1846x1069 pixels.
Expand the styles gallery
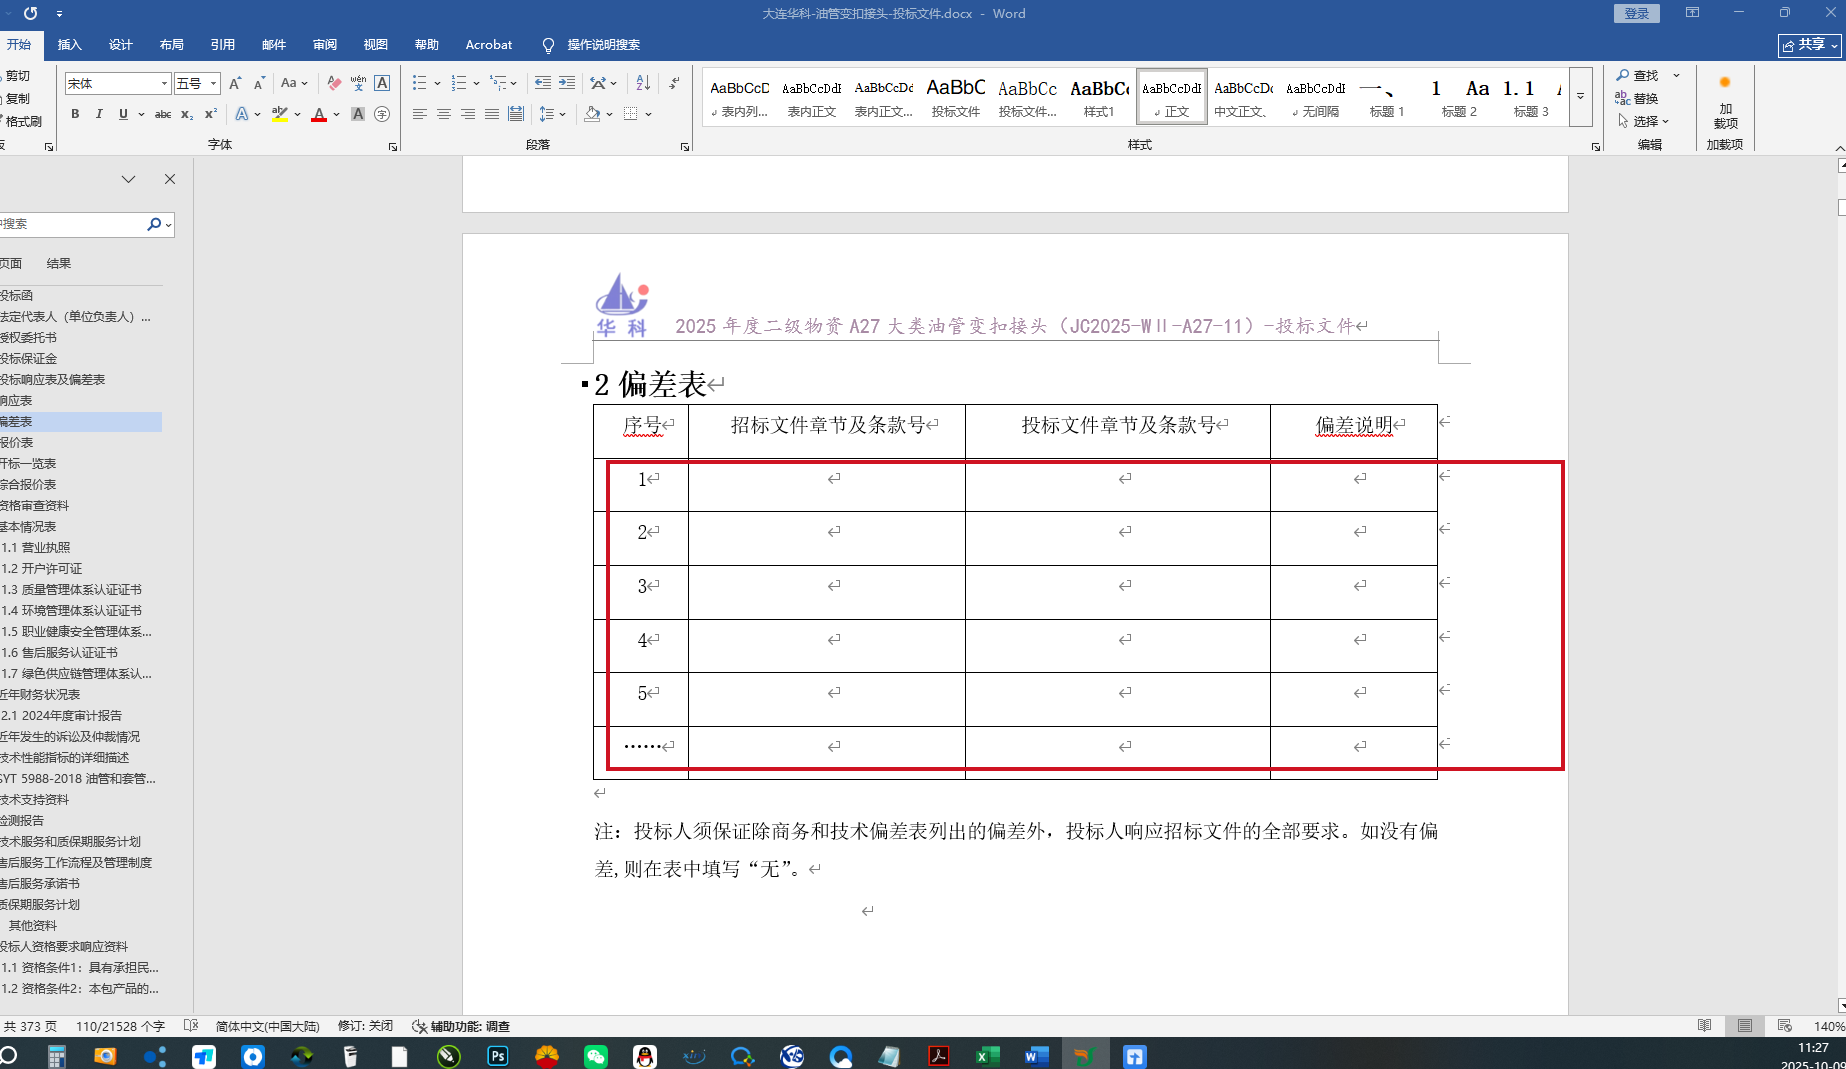coord(1581,97)
